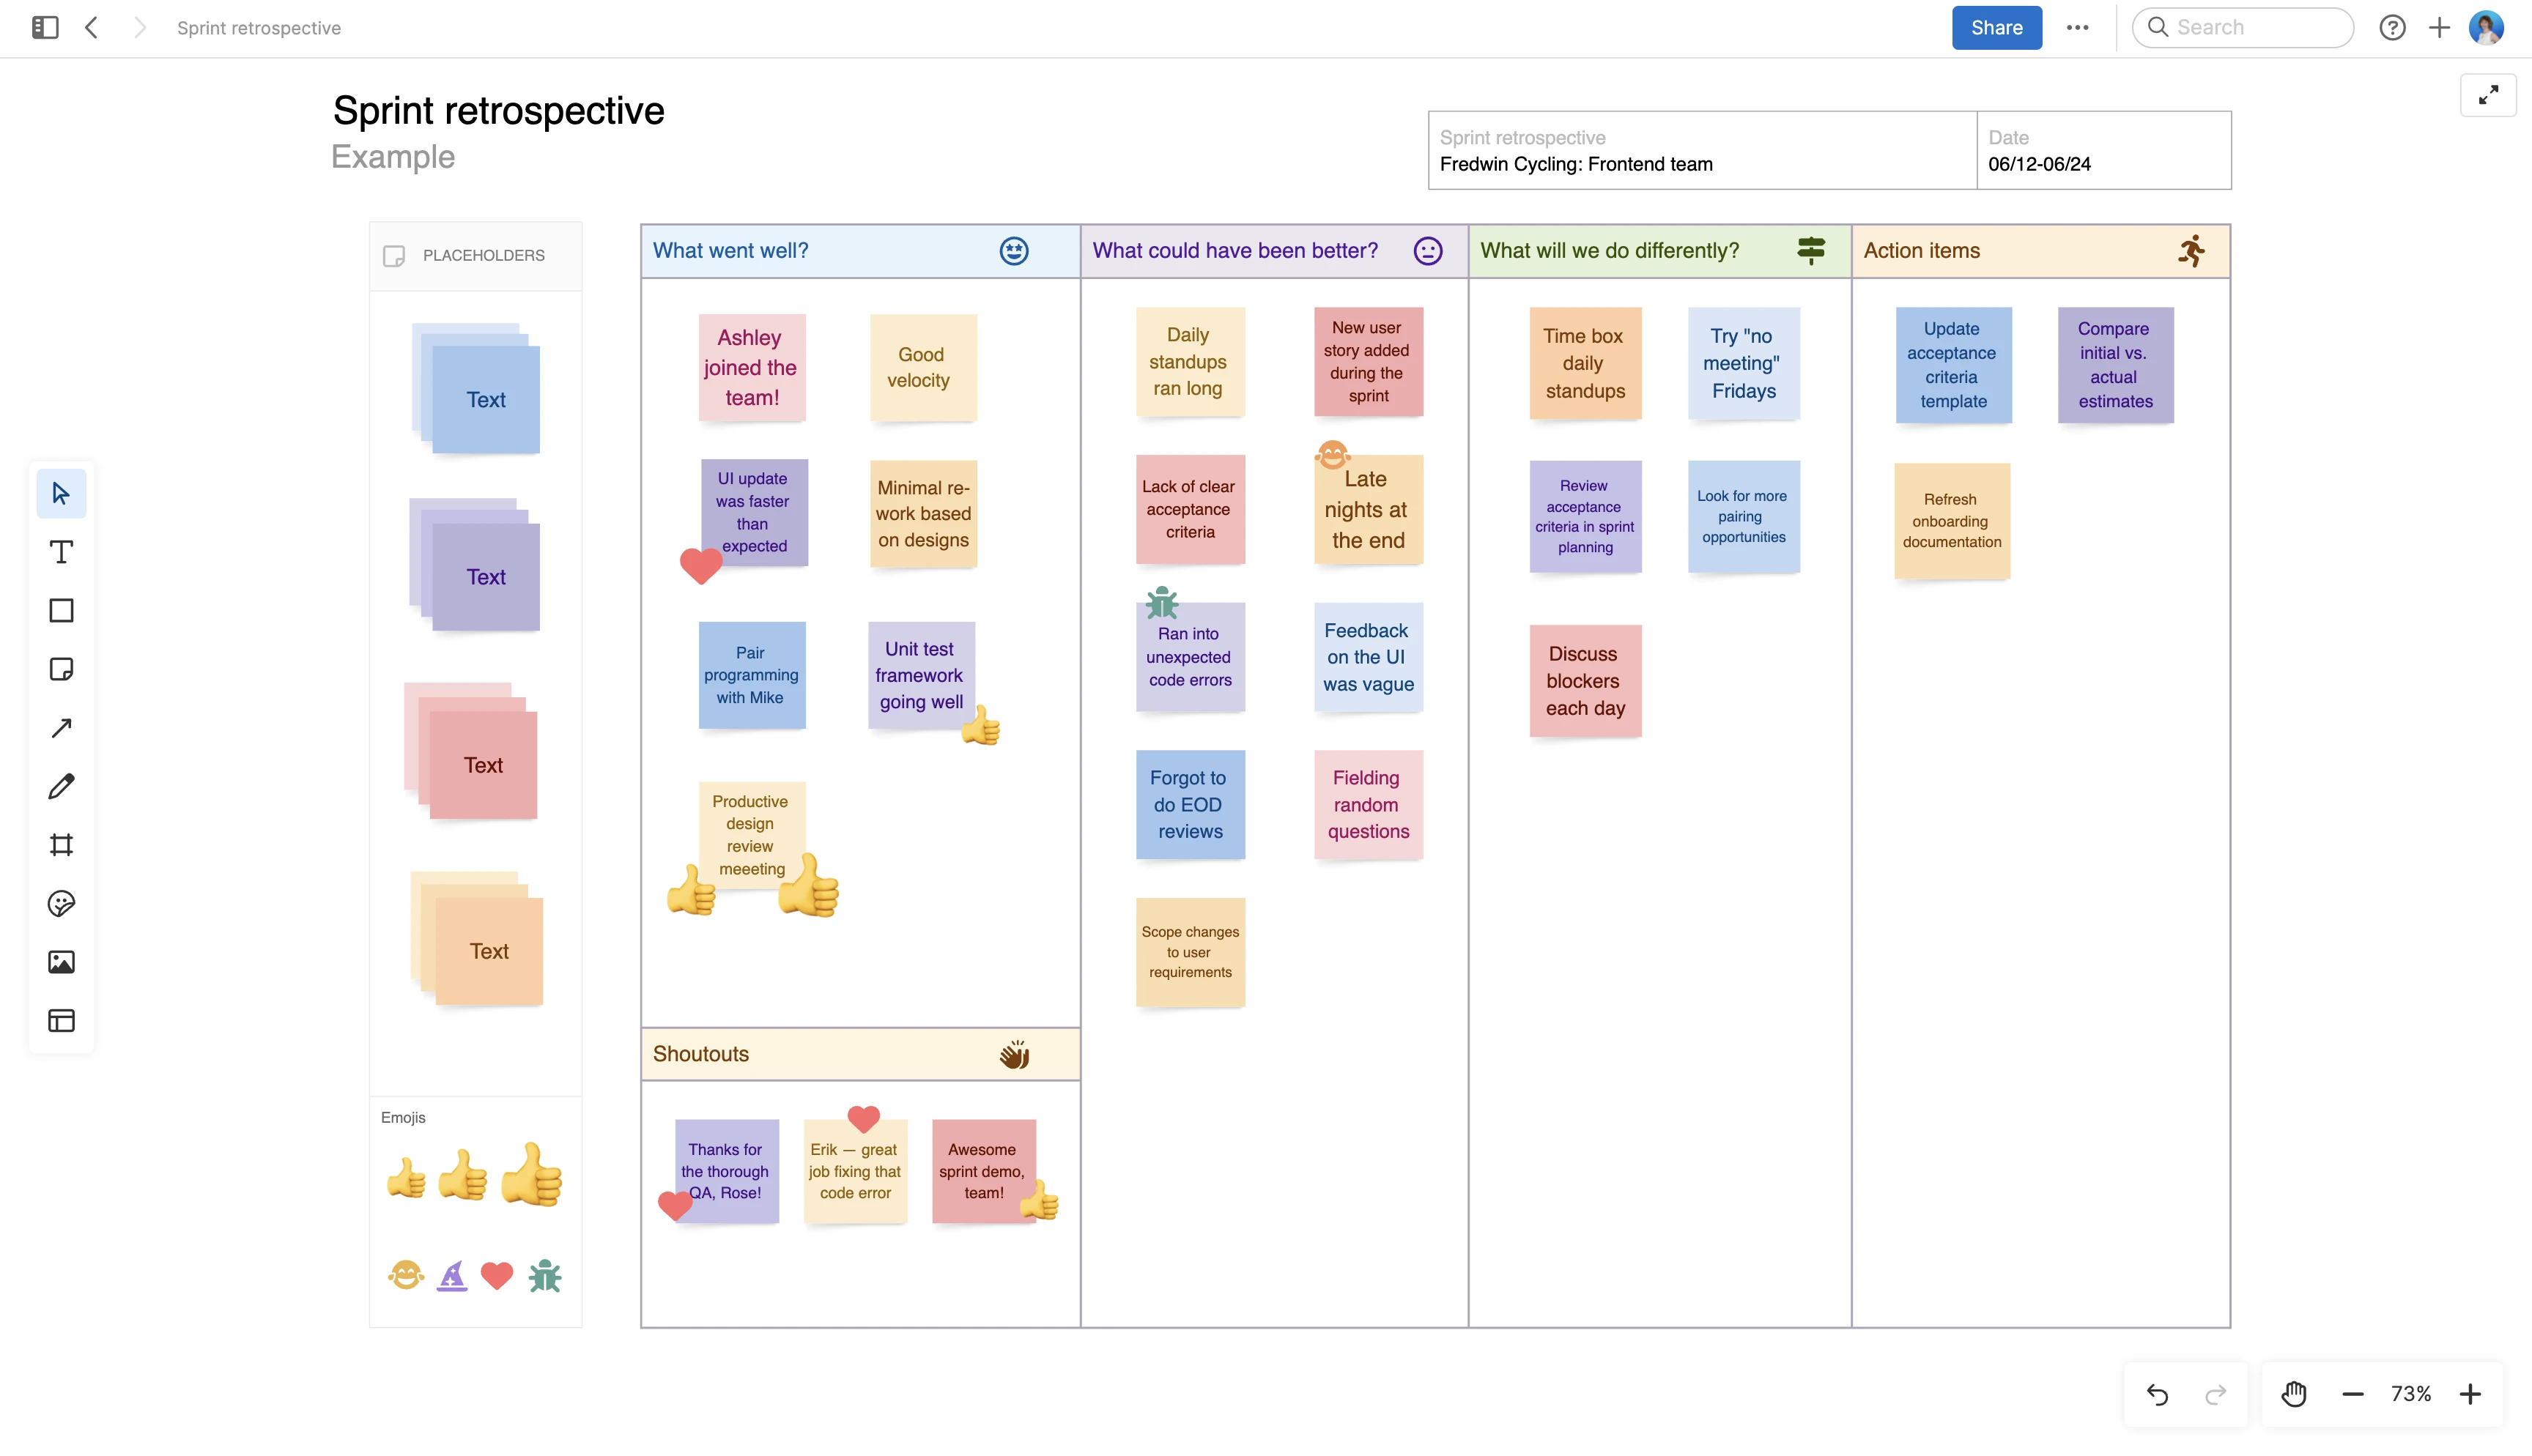Choose the Frame tool
2532x1456 pixels.
pyautogui.click(x=61, y=844)
